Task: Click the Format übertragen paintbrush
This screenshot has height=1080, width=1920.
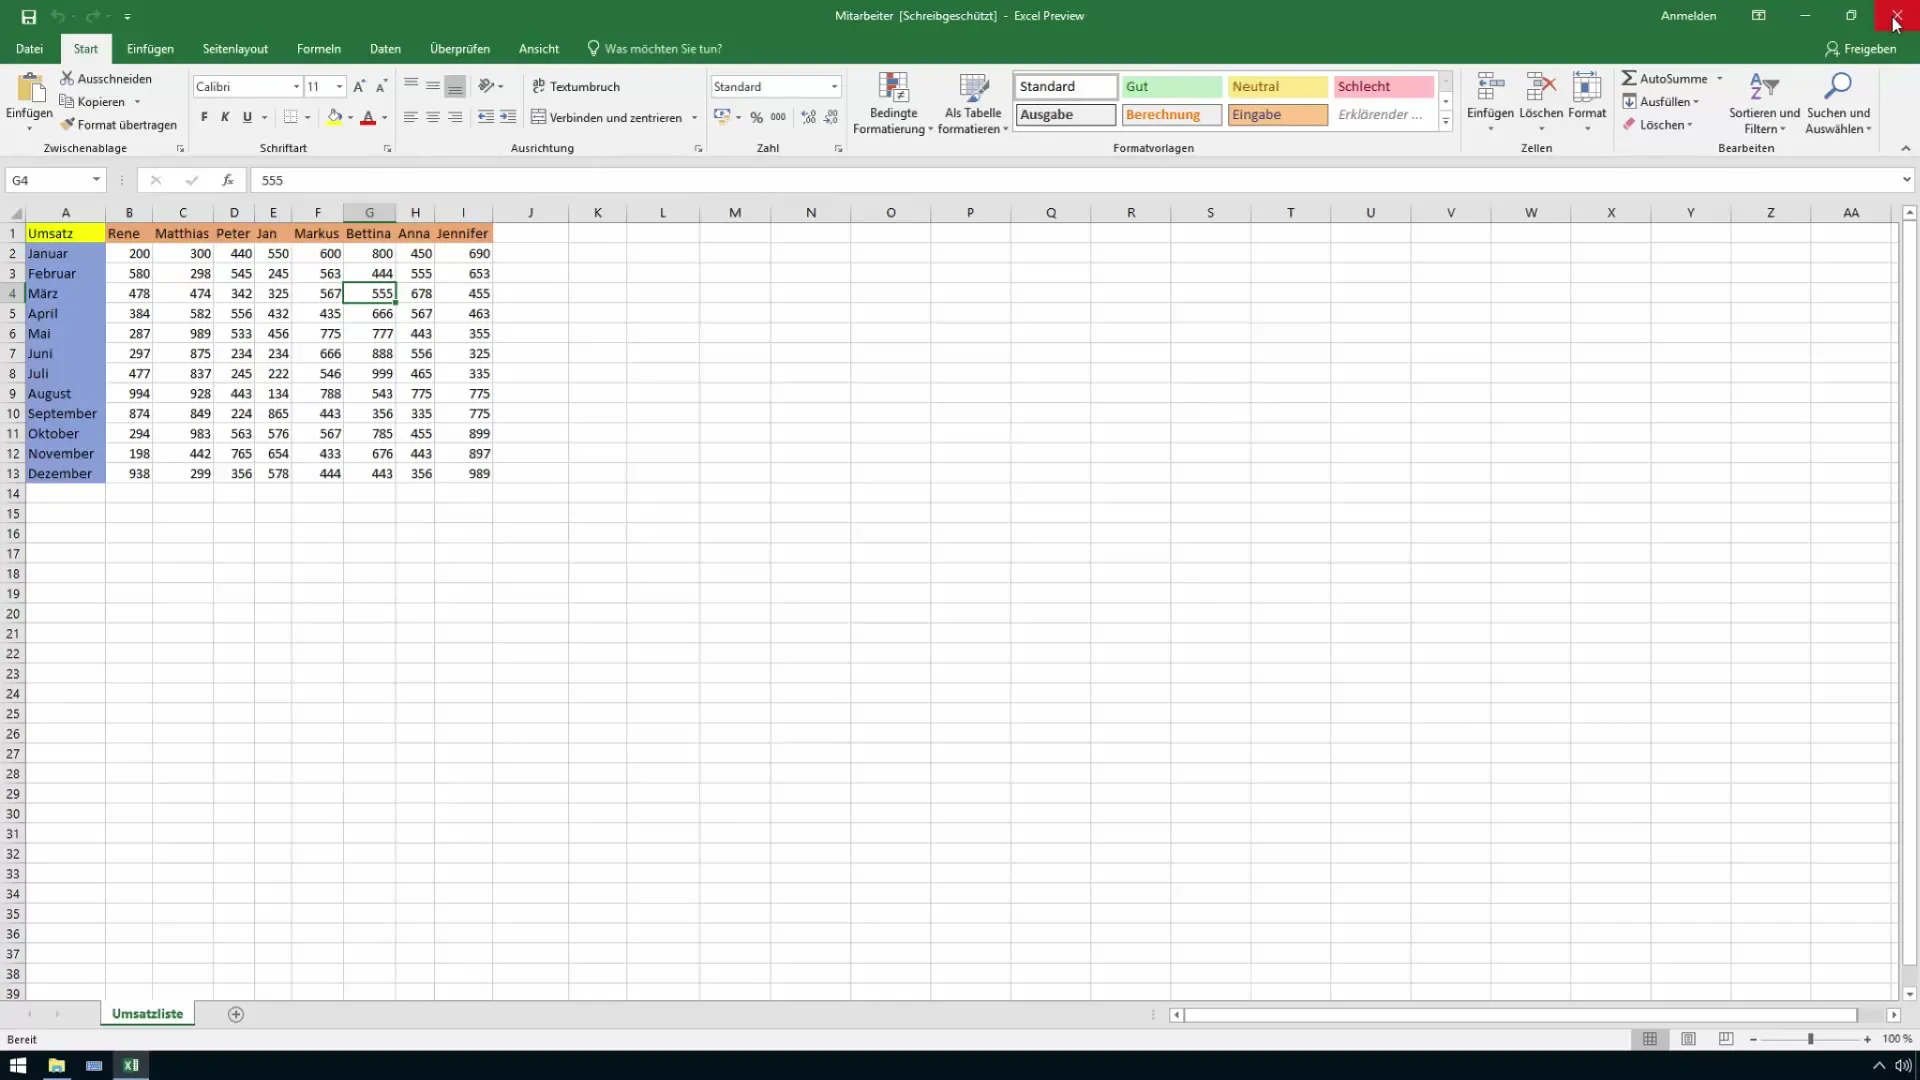Action: (68, 125)
